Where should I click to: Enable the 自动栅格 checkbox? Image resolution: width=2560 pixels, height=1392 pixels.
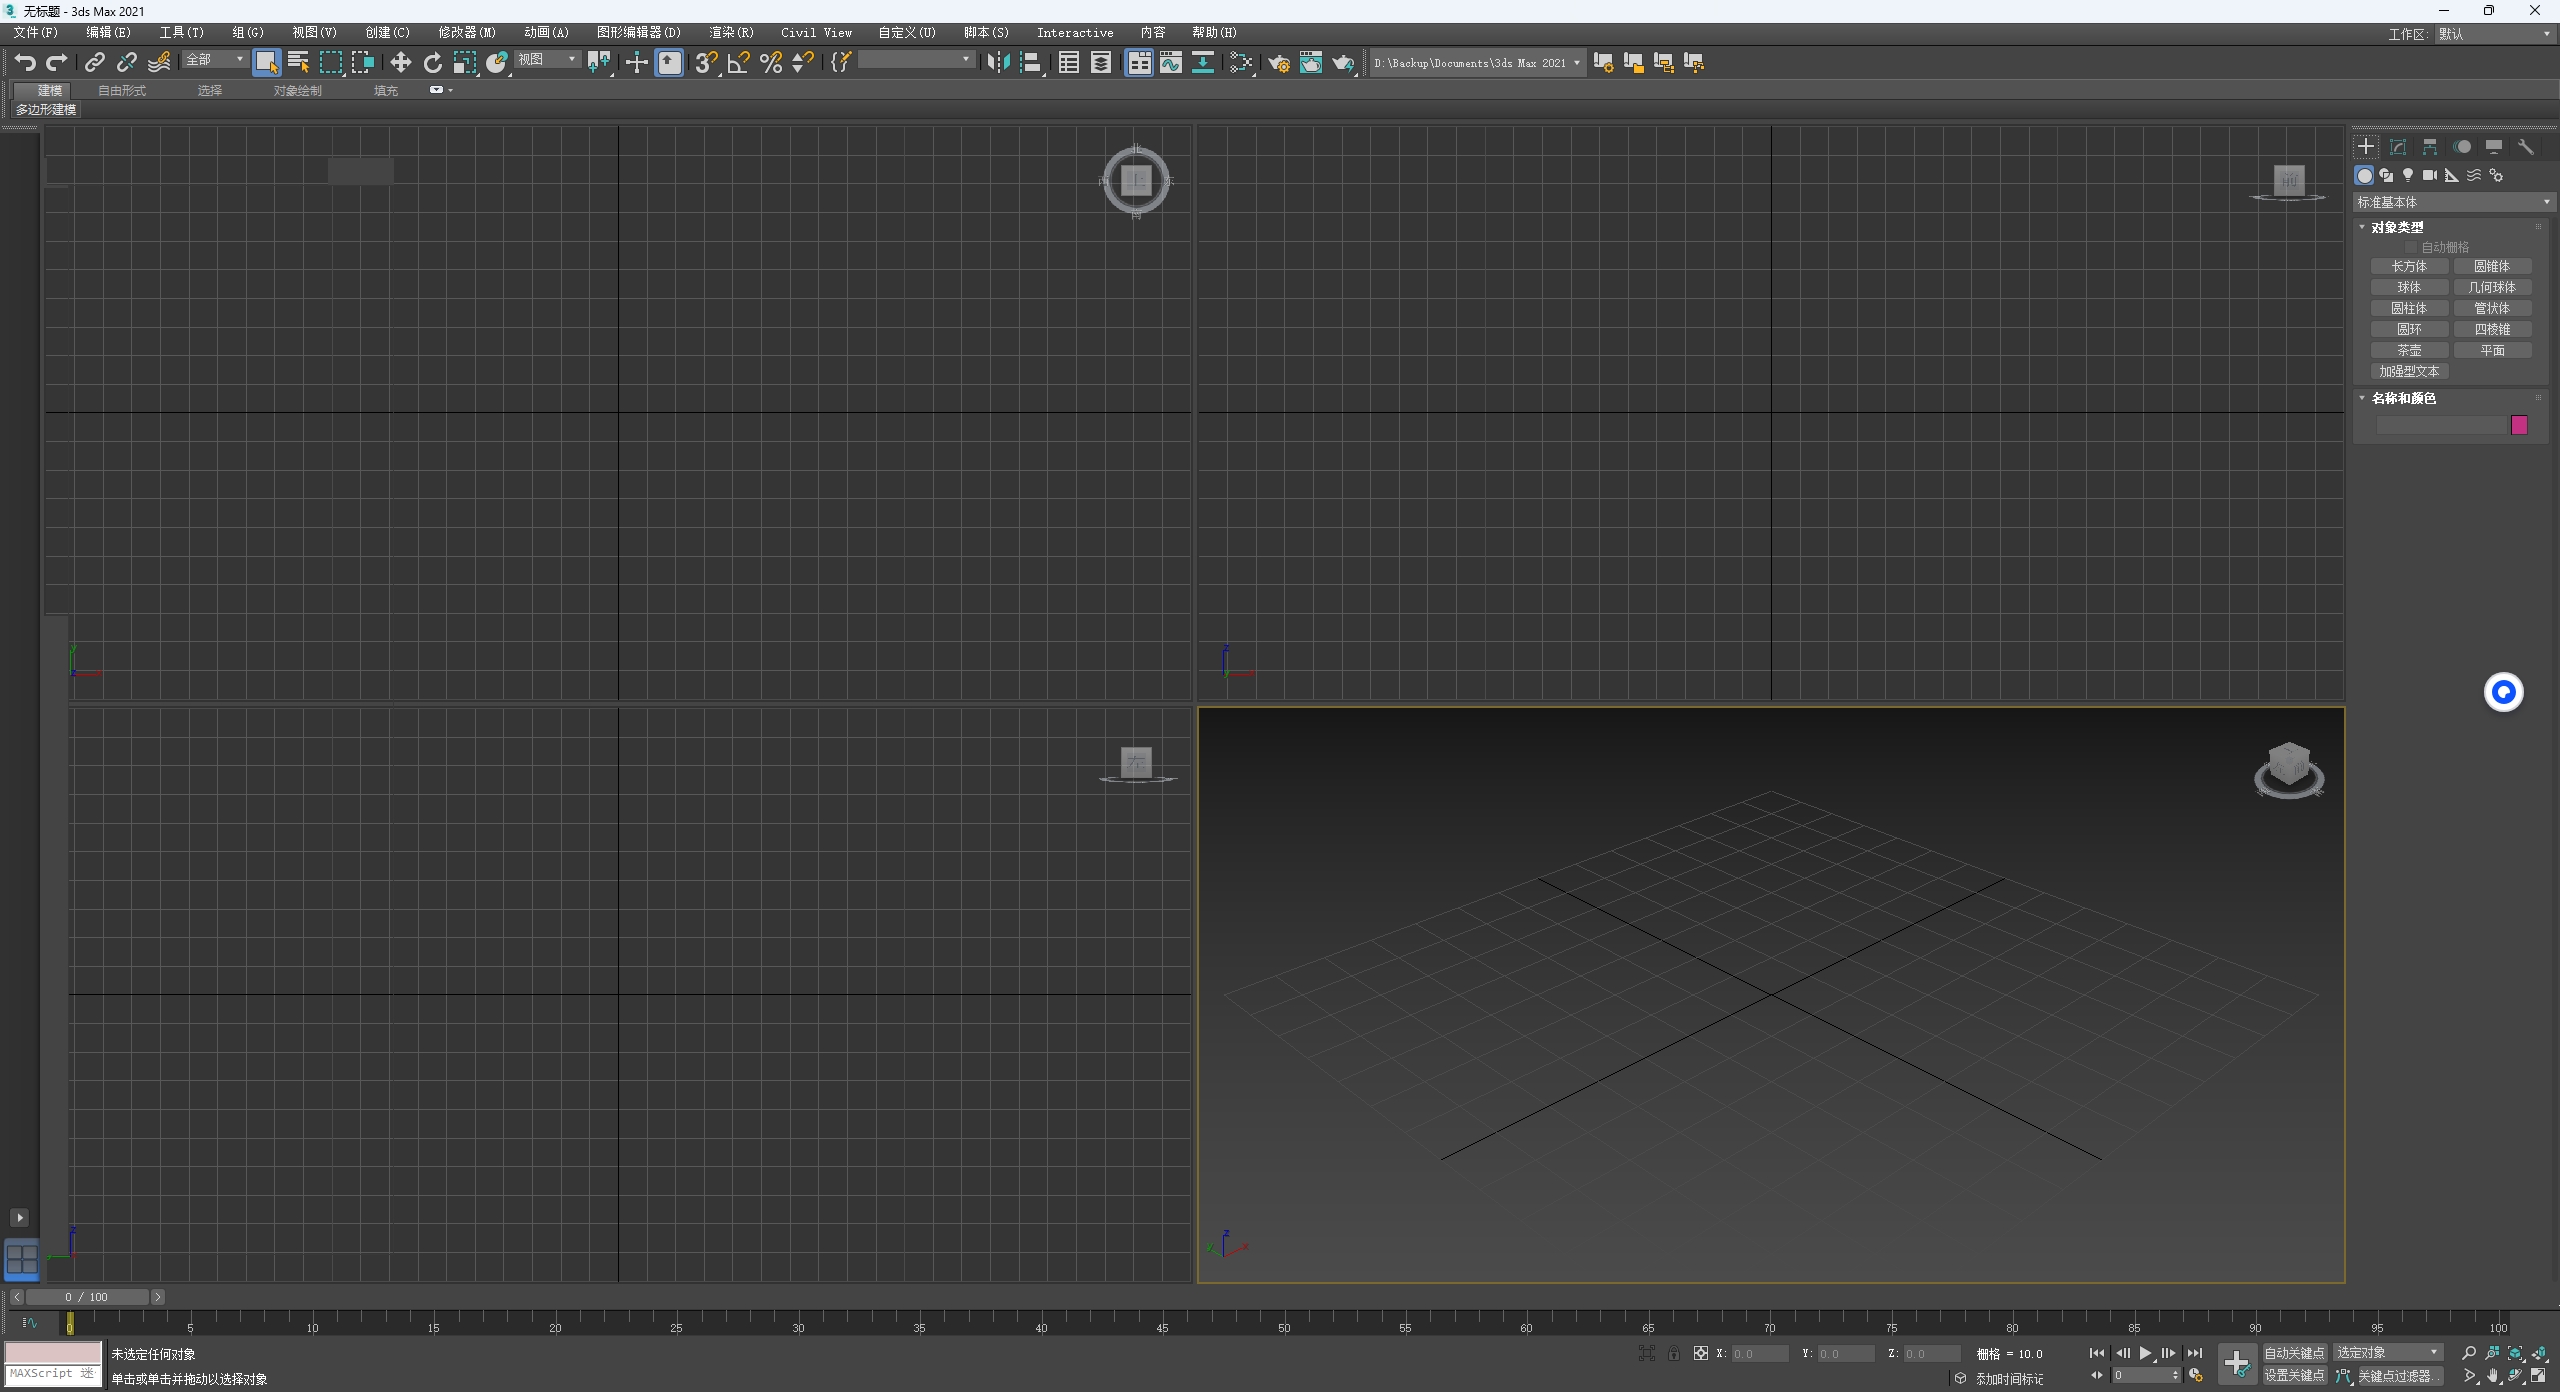pyautogui.click(x=2411, y=247)
